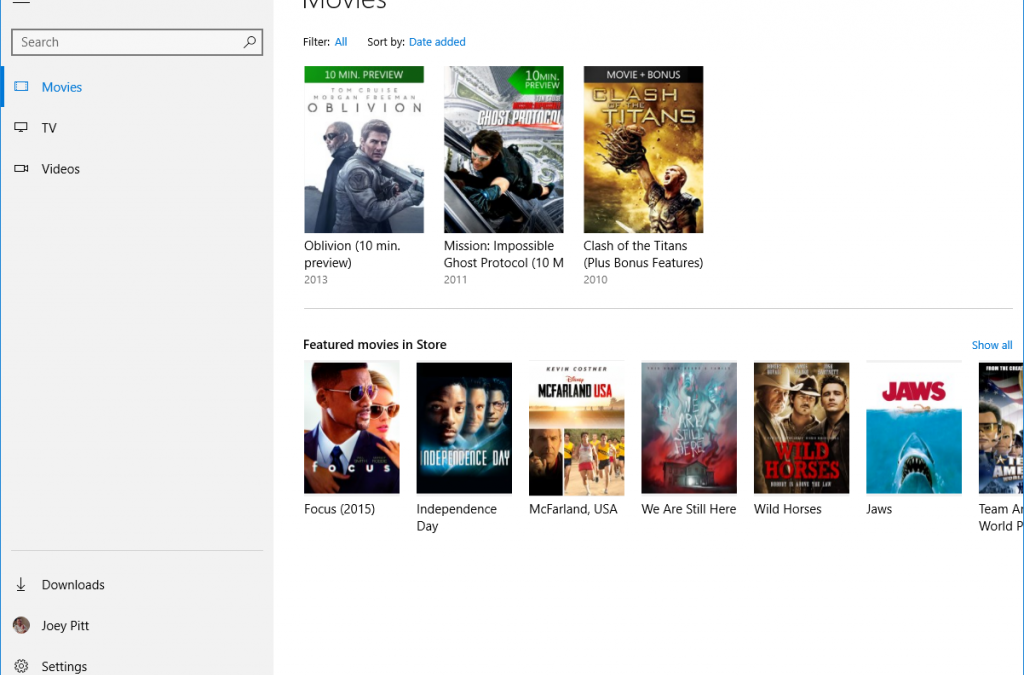Open the partly visible Team America poster

1001,428
